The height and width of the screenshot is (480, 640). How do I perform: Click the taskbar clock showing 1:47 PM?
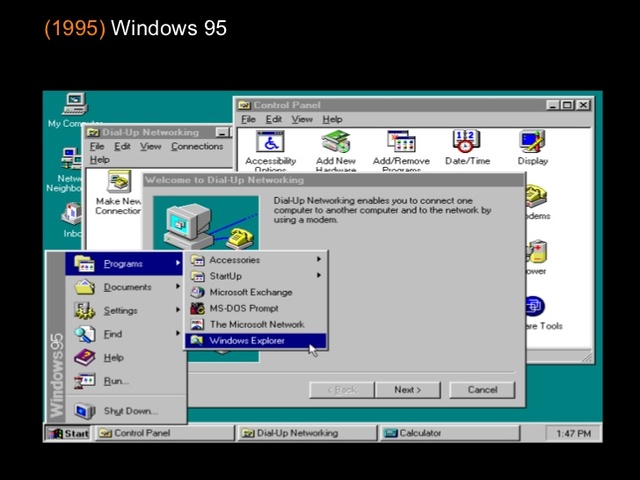coord(573,433)
